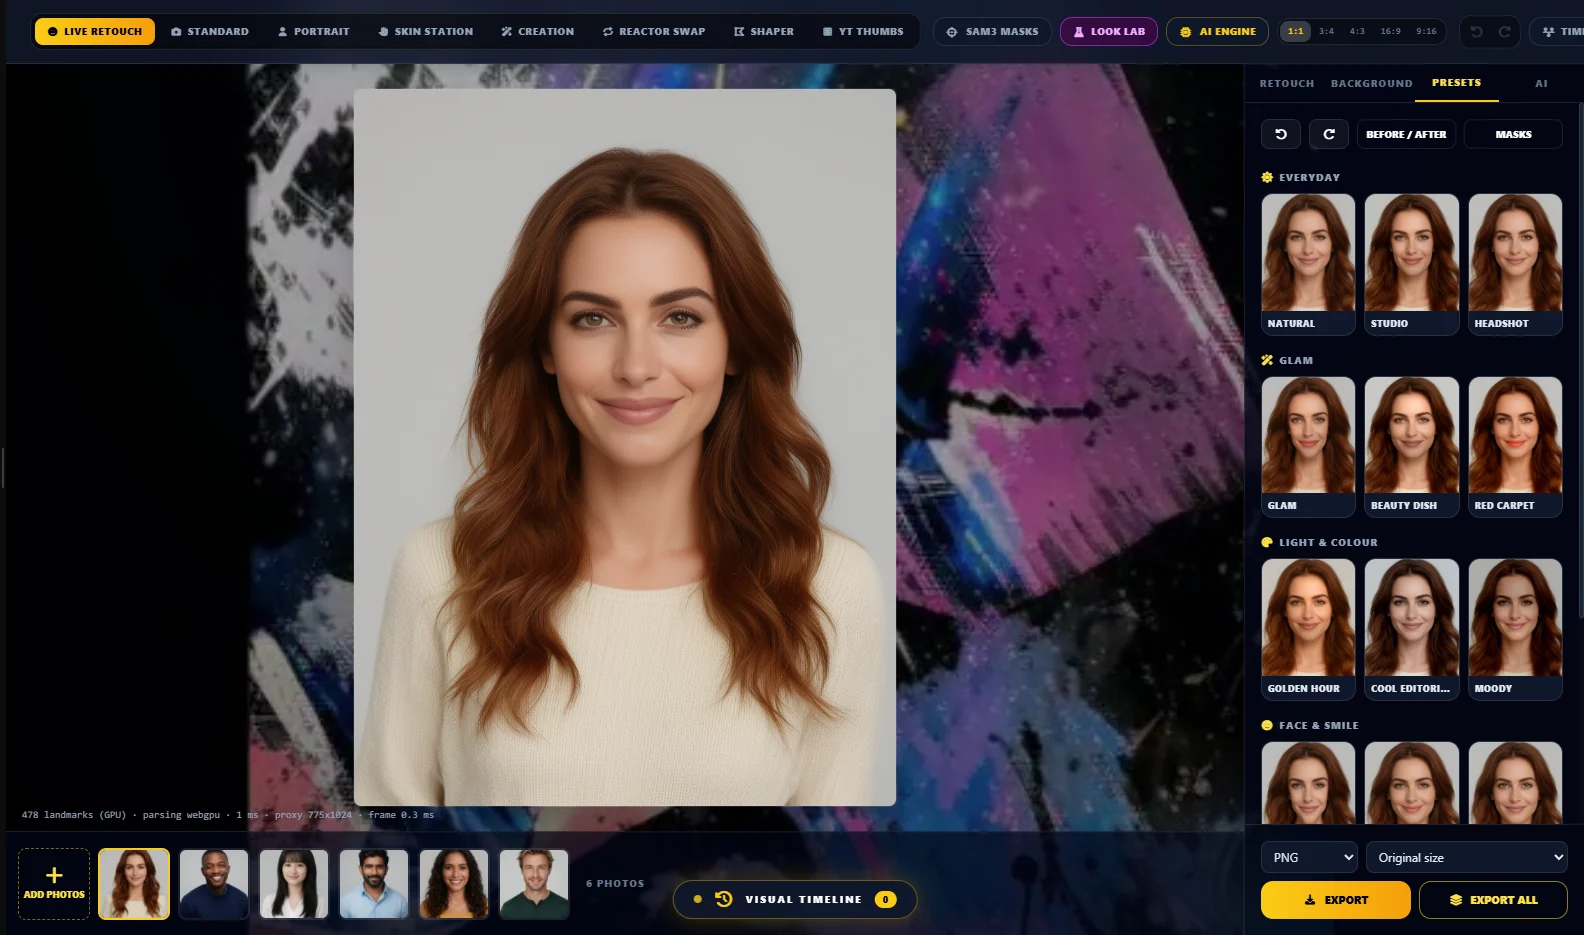Toggle the Before / After comparison

[1406, 134]
